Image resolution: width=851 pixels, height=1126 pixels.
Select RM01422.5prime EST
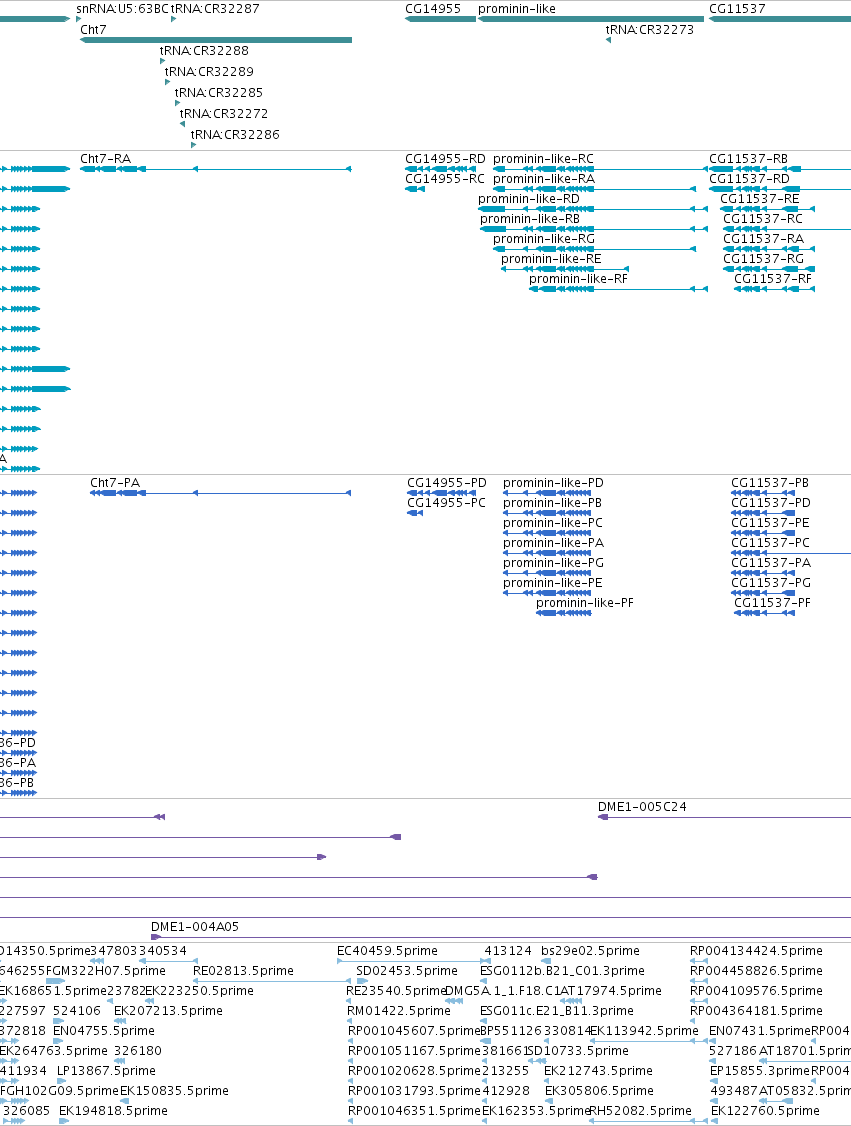[399, 1011]
